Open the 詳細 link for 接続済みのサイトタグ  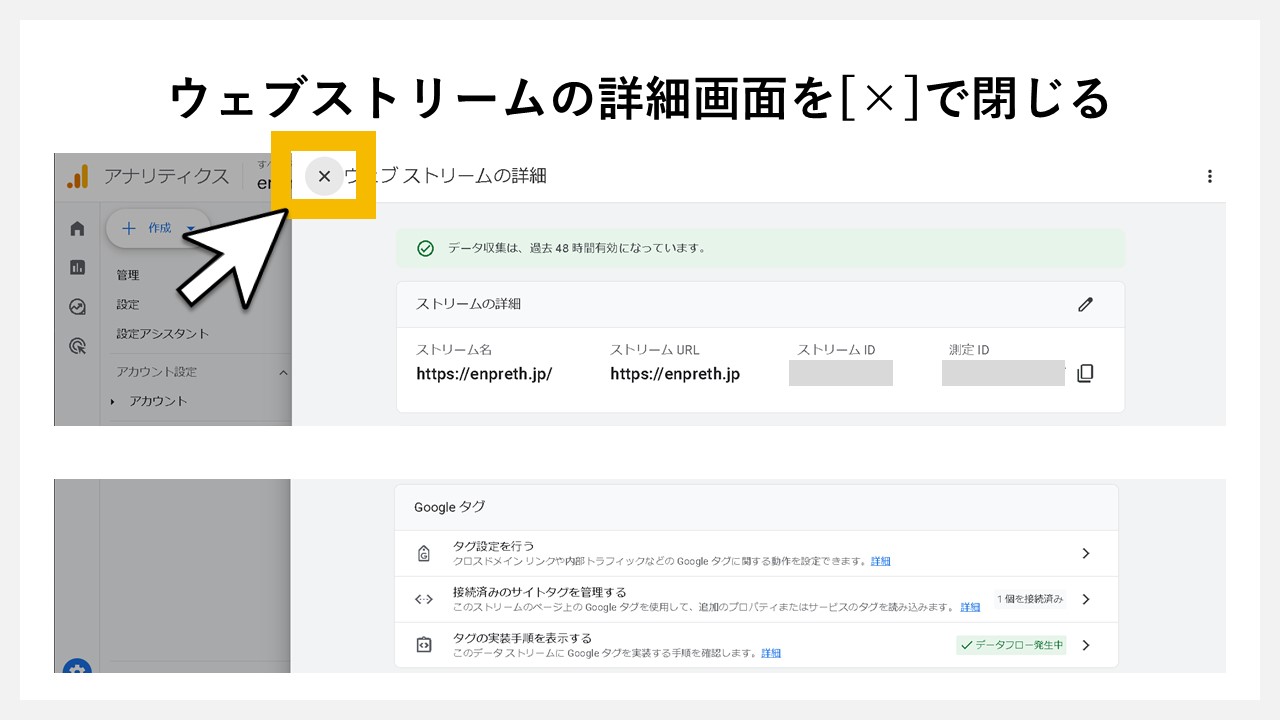pyautogui.click(x=969, y=607)
